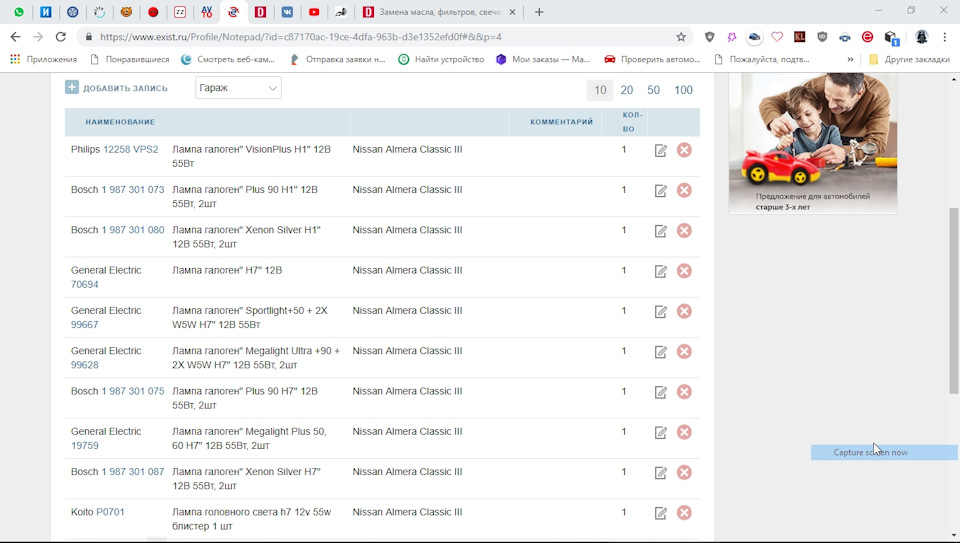Show 20 items per page

coord(626,90)
